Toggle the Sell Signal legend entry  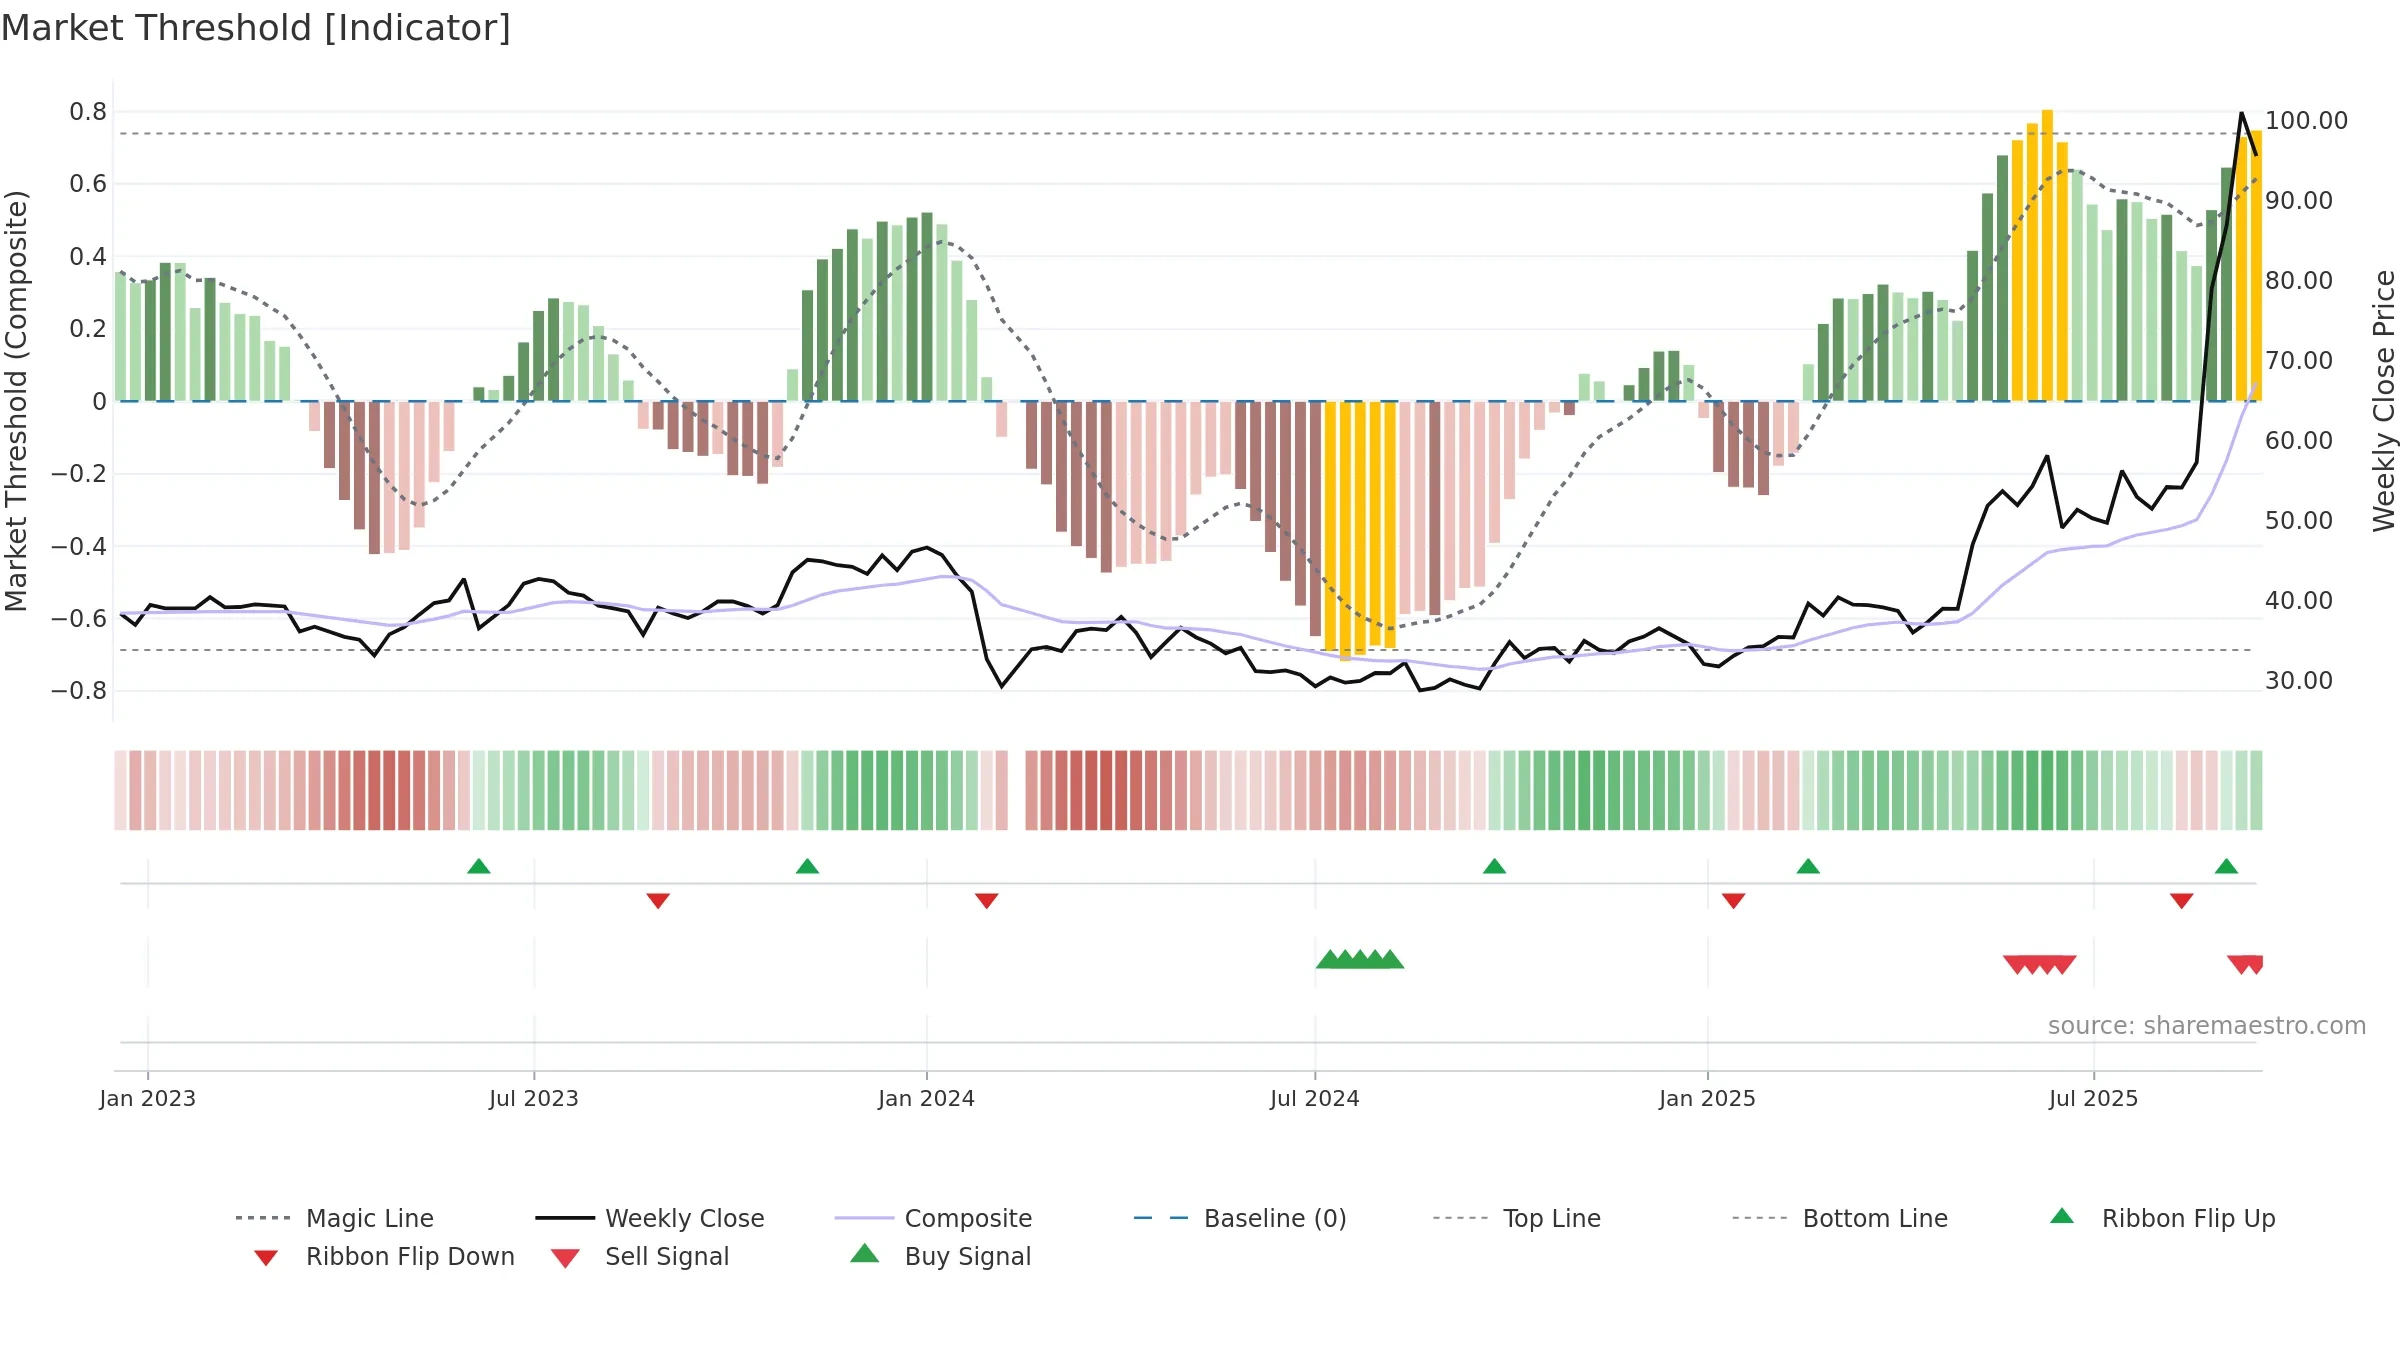pyautogui.click(x=640, y=1256)
